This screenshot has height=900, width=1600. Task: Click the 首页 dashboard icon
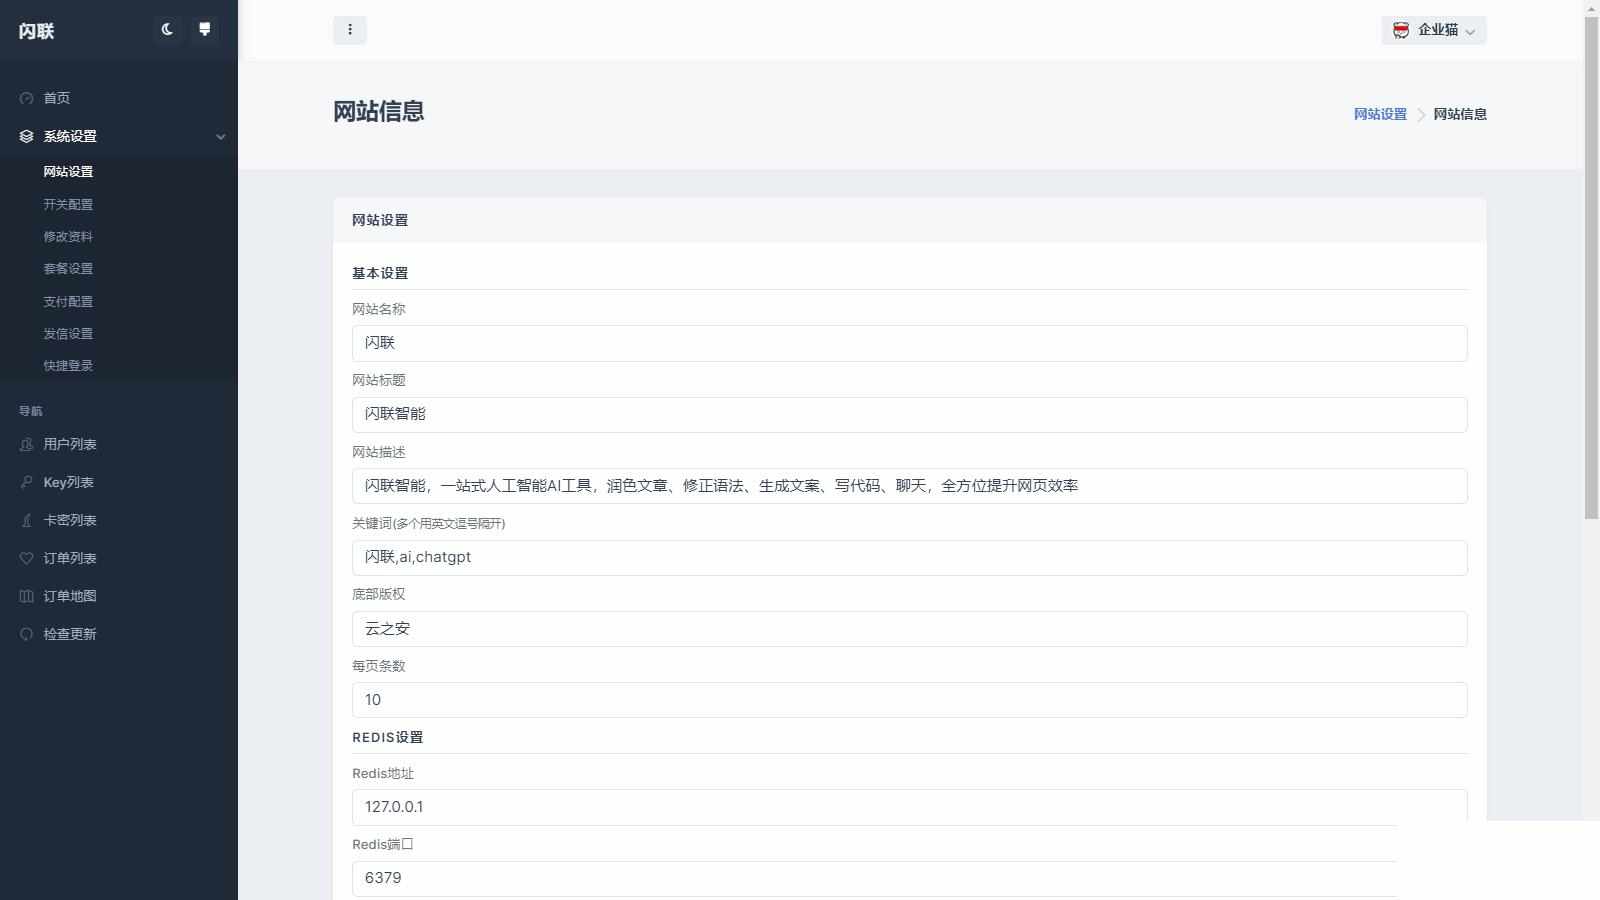coord(27,98)
